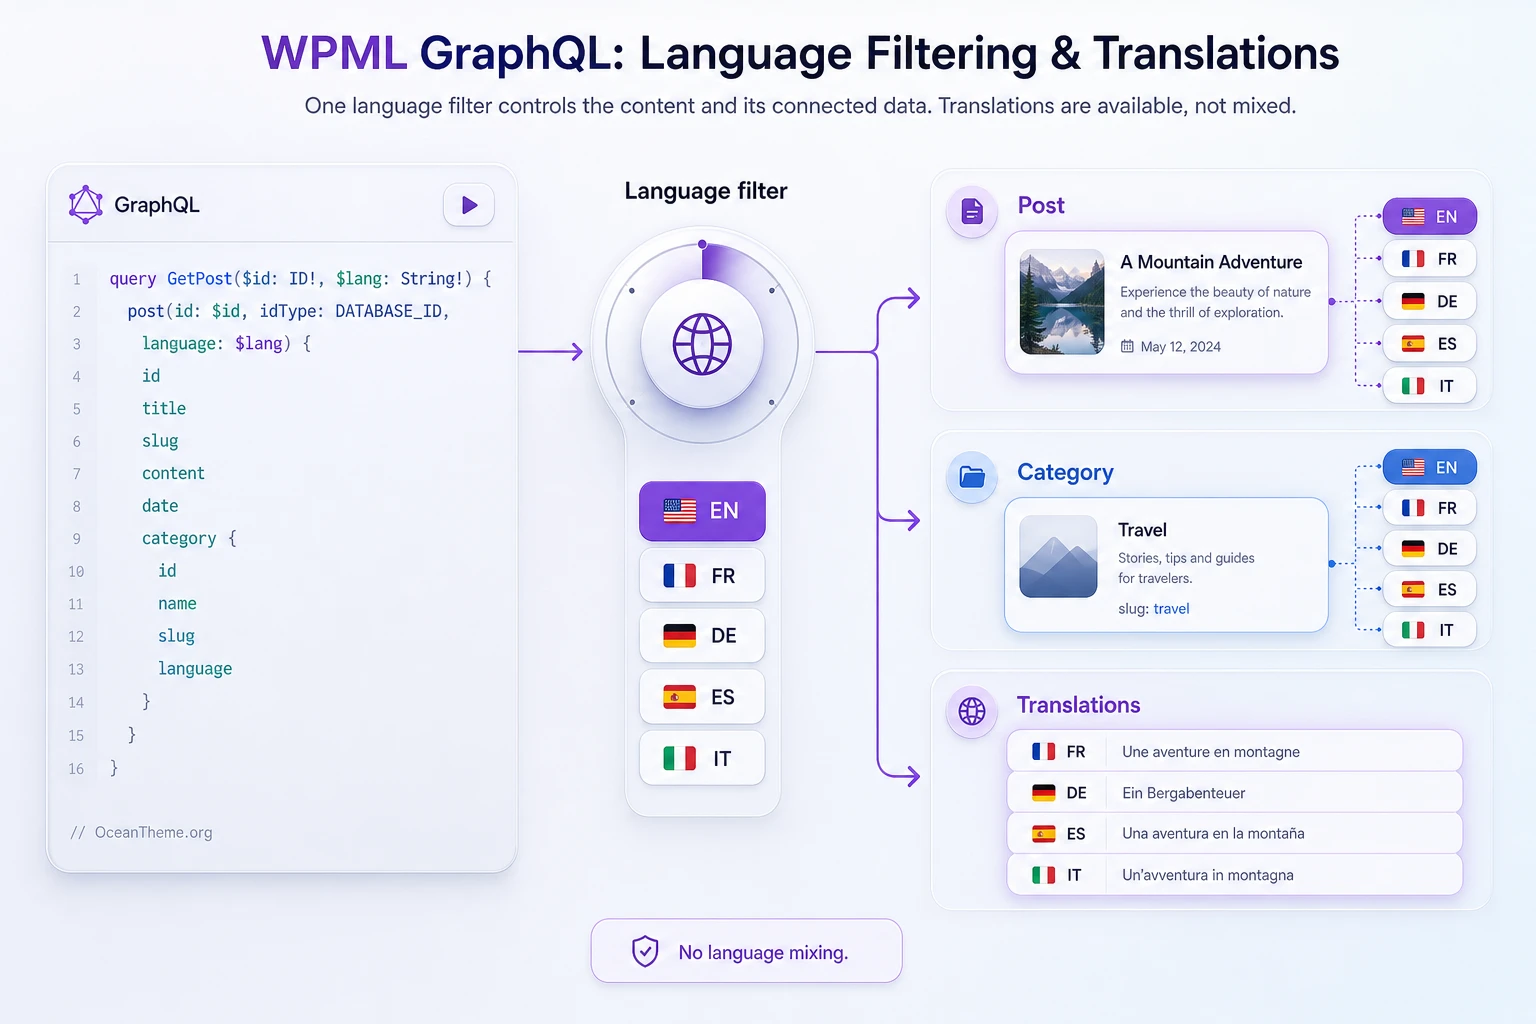Click 'A Mountain Adventure' post title
1536x1024 pixels.
click(1211, 262)
